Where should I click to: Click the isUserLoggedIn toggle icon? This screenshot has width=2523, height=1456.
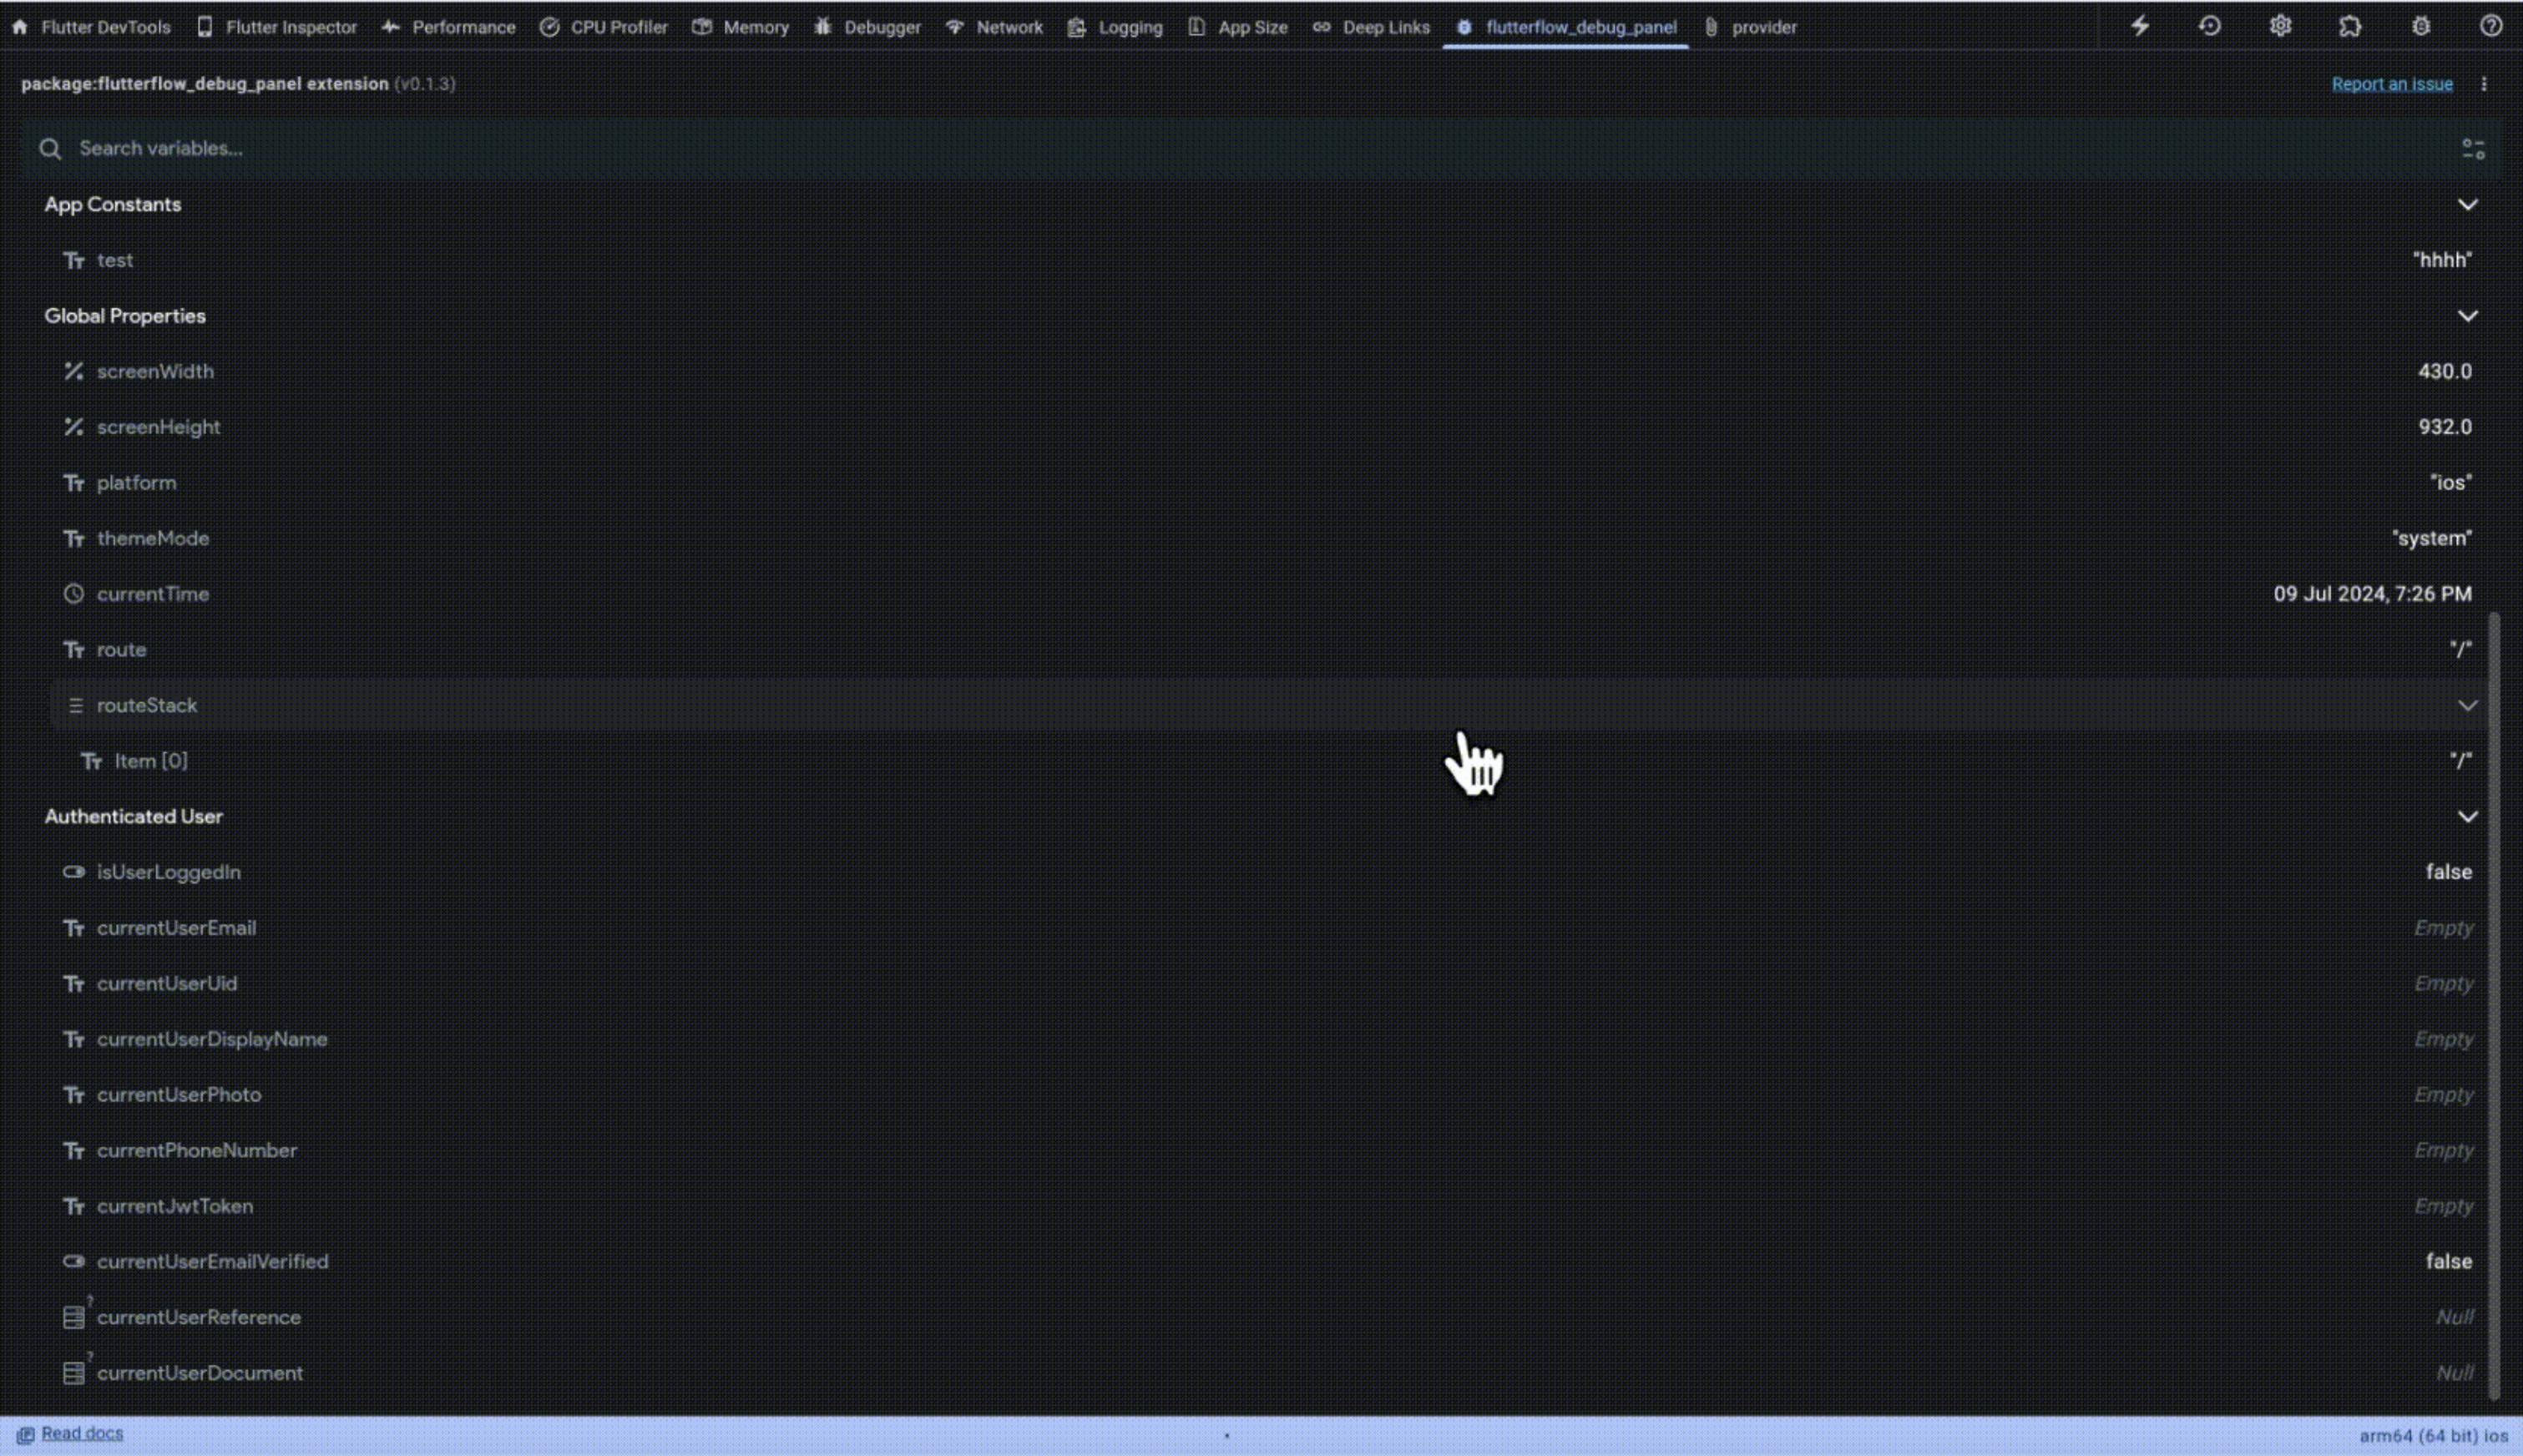[73, 872]
